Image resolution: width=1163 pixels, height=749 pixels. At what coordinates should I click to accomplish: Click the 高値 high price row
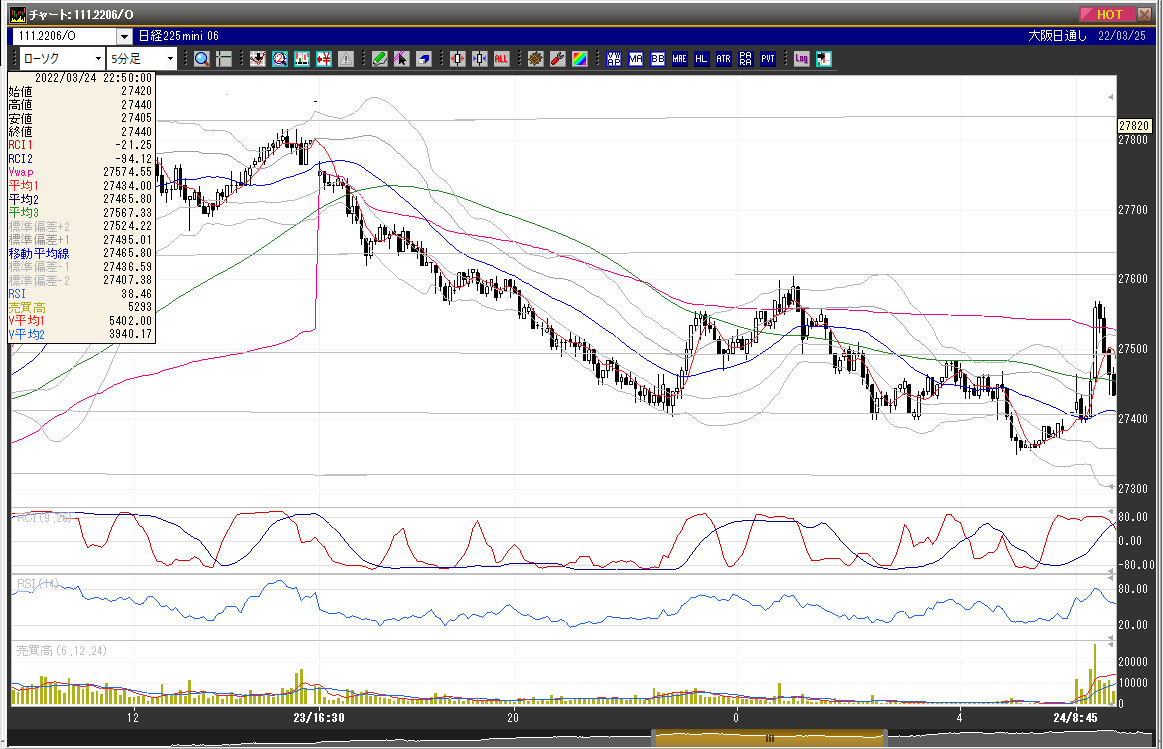[81, 105]
